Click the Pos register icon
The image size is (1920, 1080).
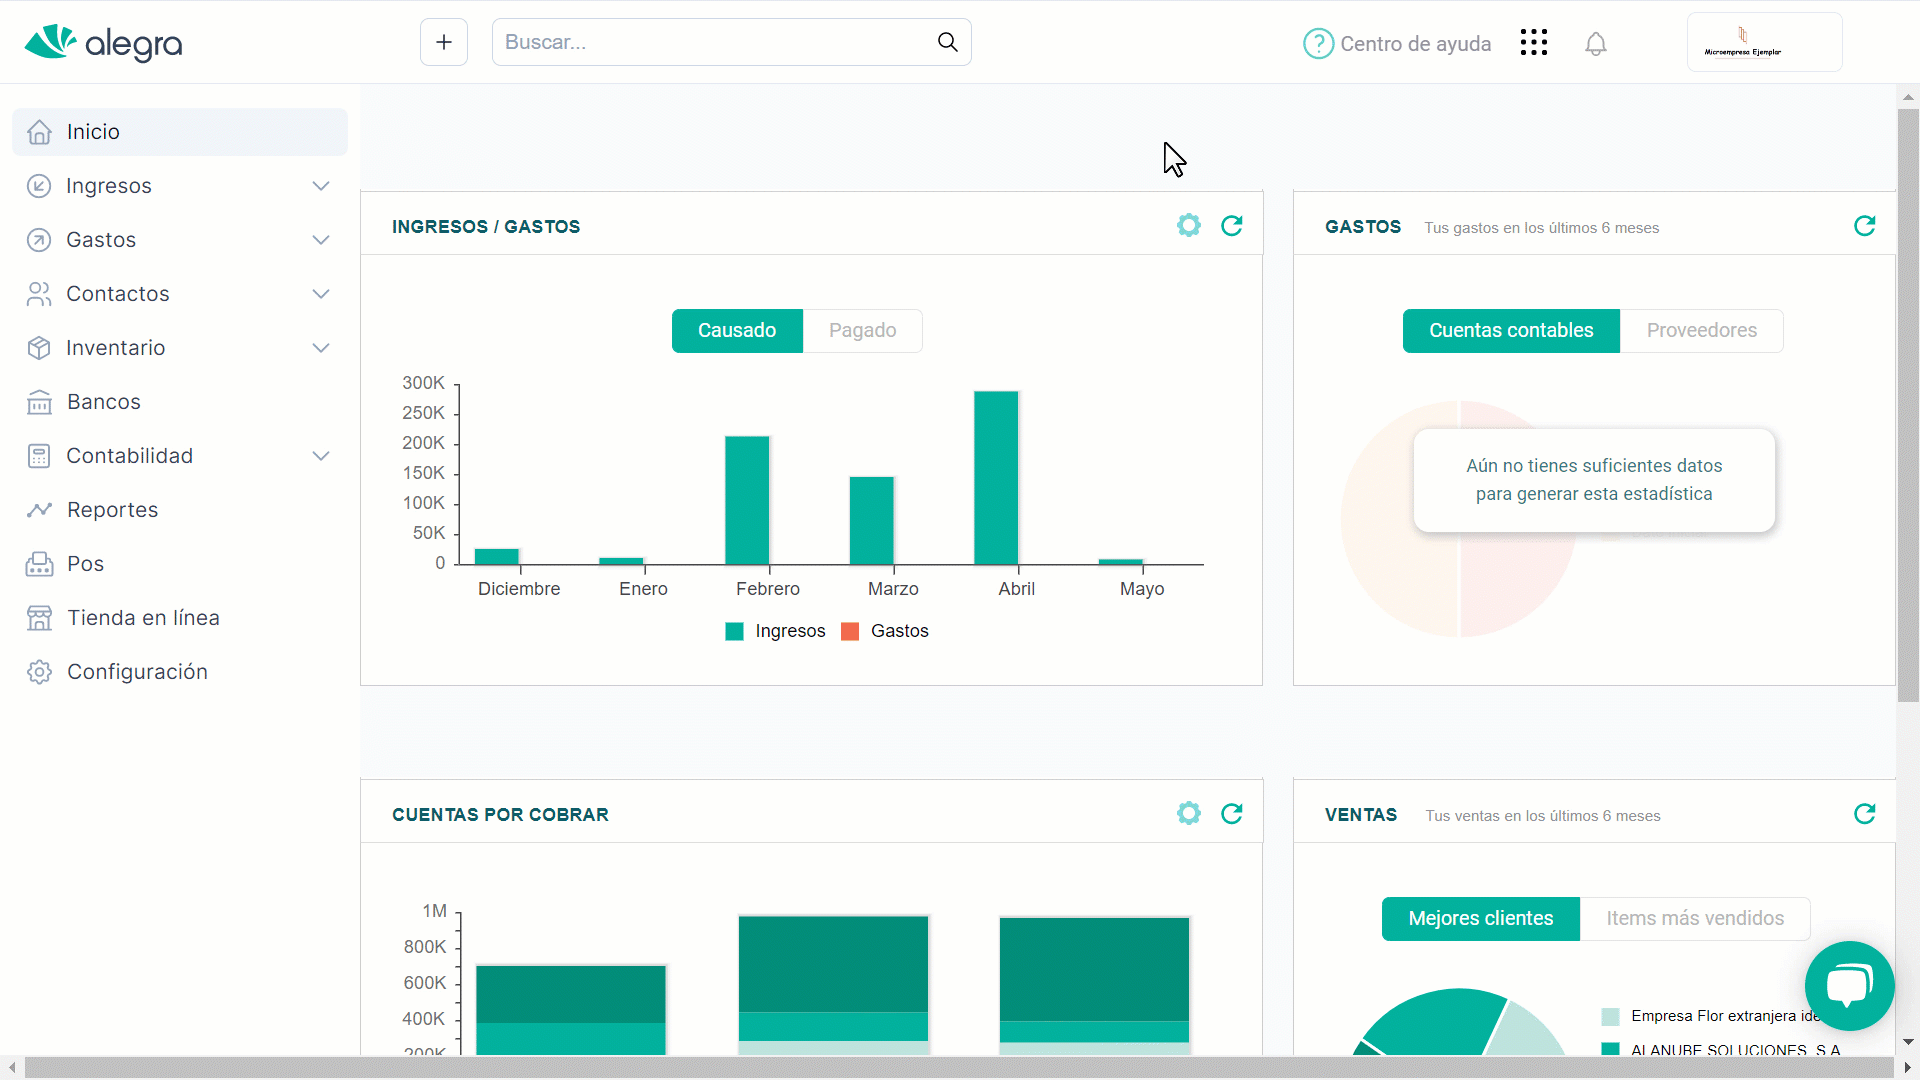39,564
